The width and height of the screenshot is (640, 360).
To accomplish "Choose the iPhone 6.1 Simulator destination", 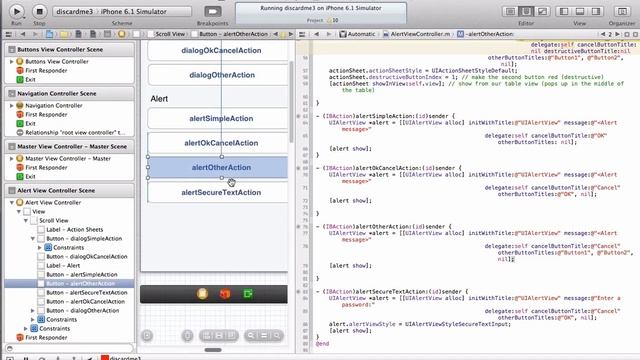I will [134, 11].
